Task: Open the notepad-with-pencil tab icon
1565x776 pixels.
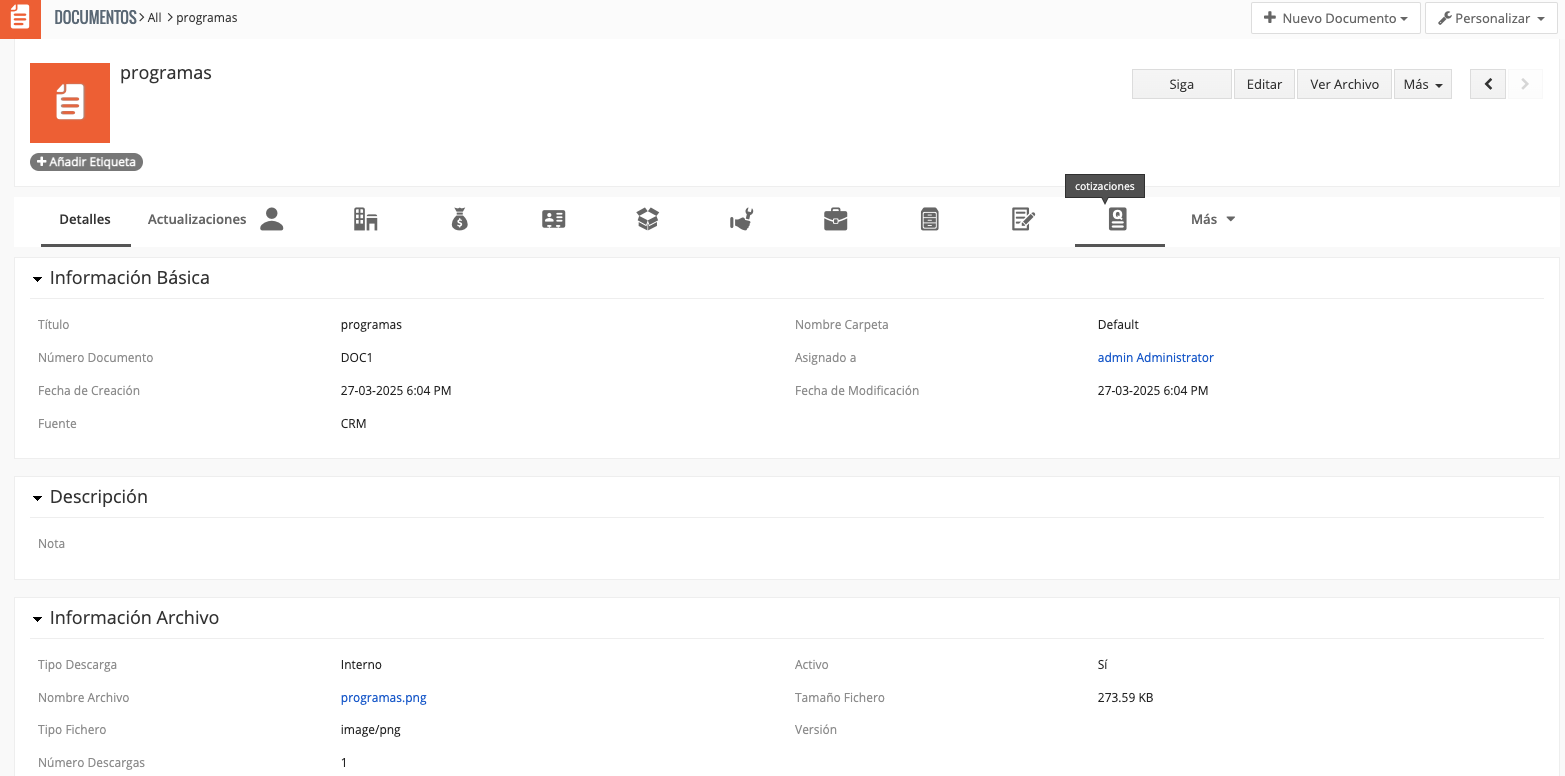Action: pos(1023,219)
